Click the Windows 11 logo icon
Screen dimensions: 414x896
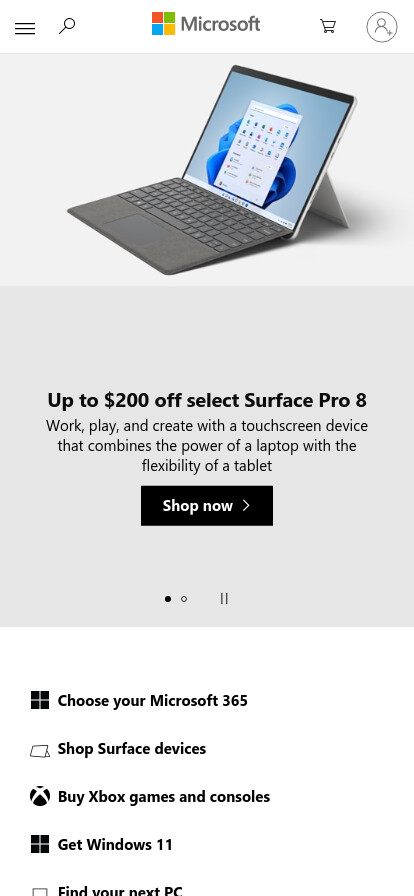pyautogui.click(x=40, y=844)
